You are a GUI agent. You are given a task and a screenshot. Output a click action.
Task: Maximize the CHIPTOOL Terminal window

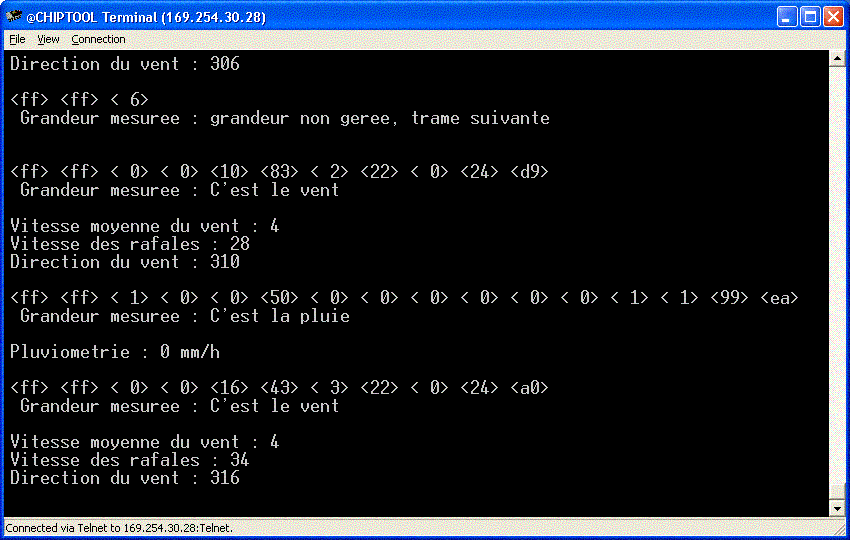(811, 15)
